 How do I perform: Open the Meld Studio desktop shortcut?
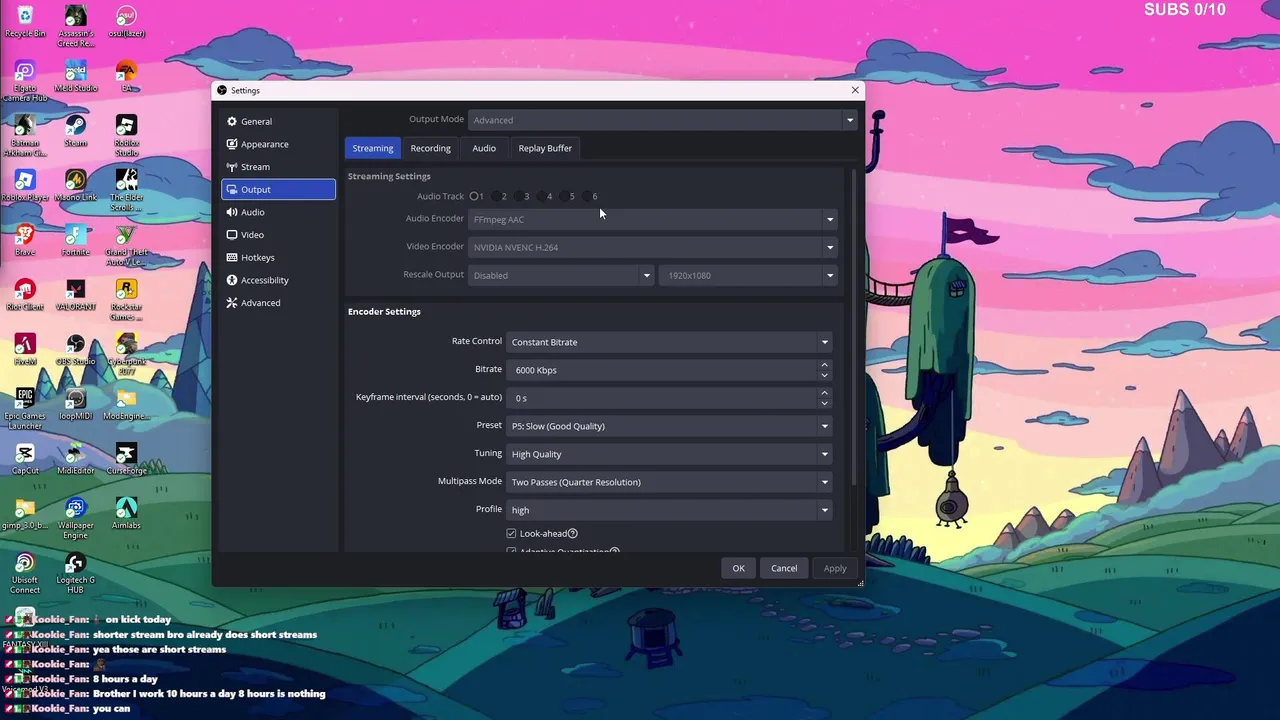pos(75,76)
